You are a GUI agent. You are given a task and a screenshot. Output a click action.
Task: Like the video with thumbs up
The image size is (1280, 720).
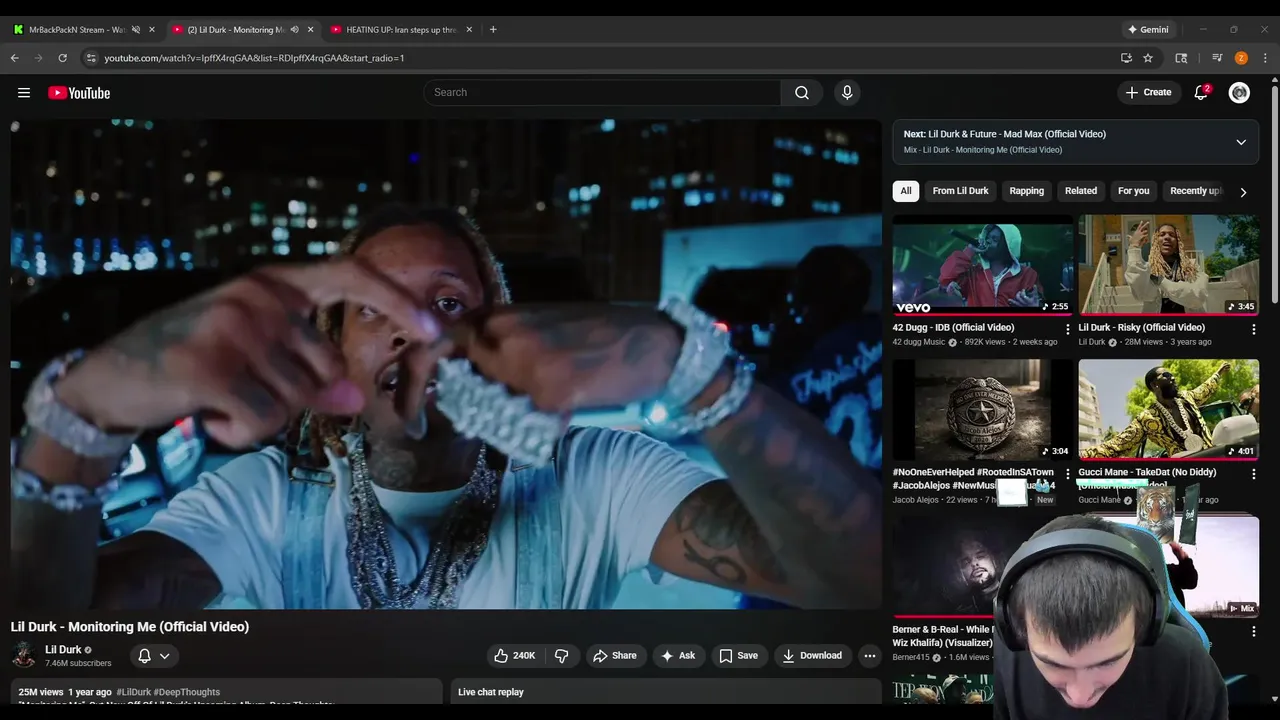tap(514, 656)
